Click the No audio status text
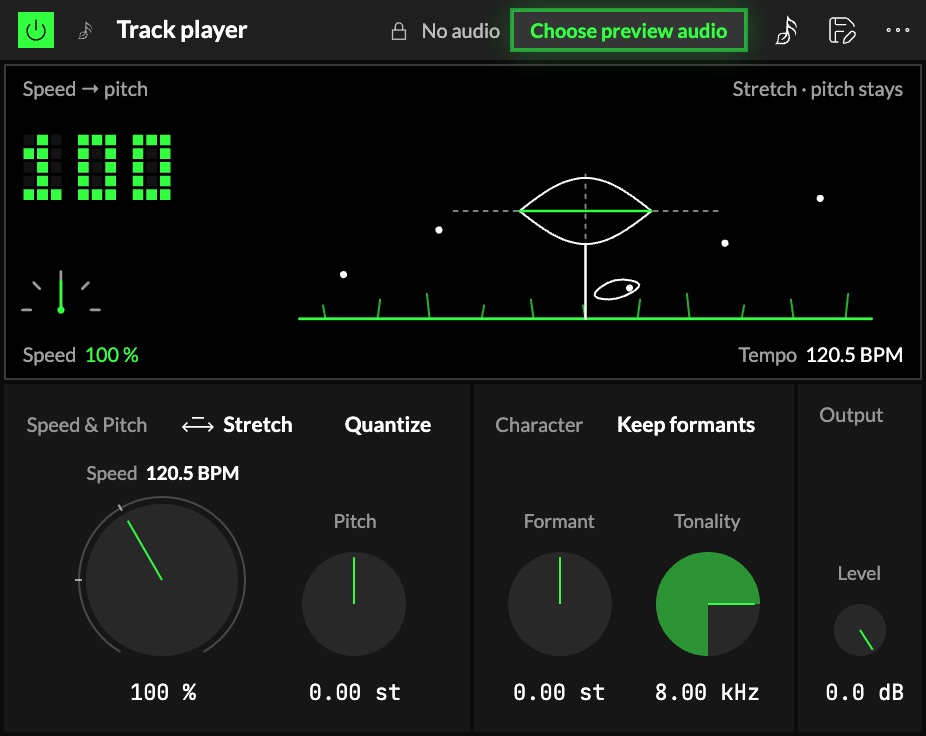 click(x=461, y=31)
